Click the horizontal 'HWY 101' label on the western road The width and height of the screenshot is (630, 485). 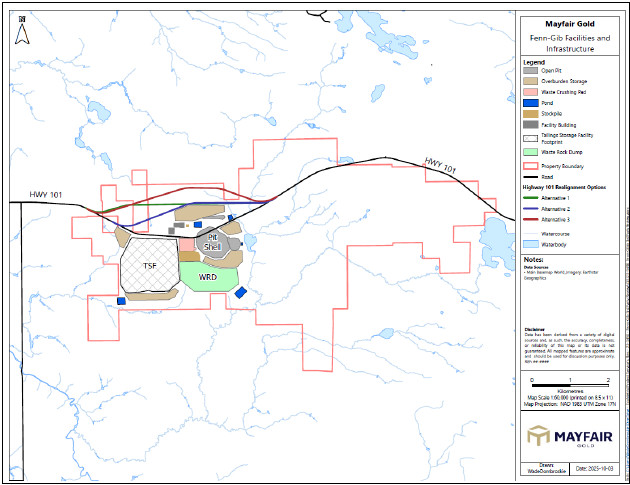45,195
